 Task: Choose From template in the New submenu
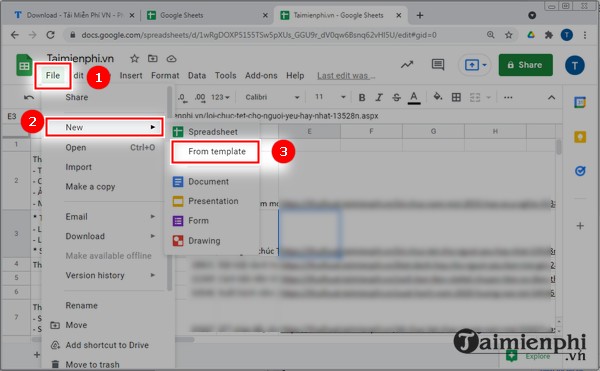215,151
